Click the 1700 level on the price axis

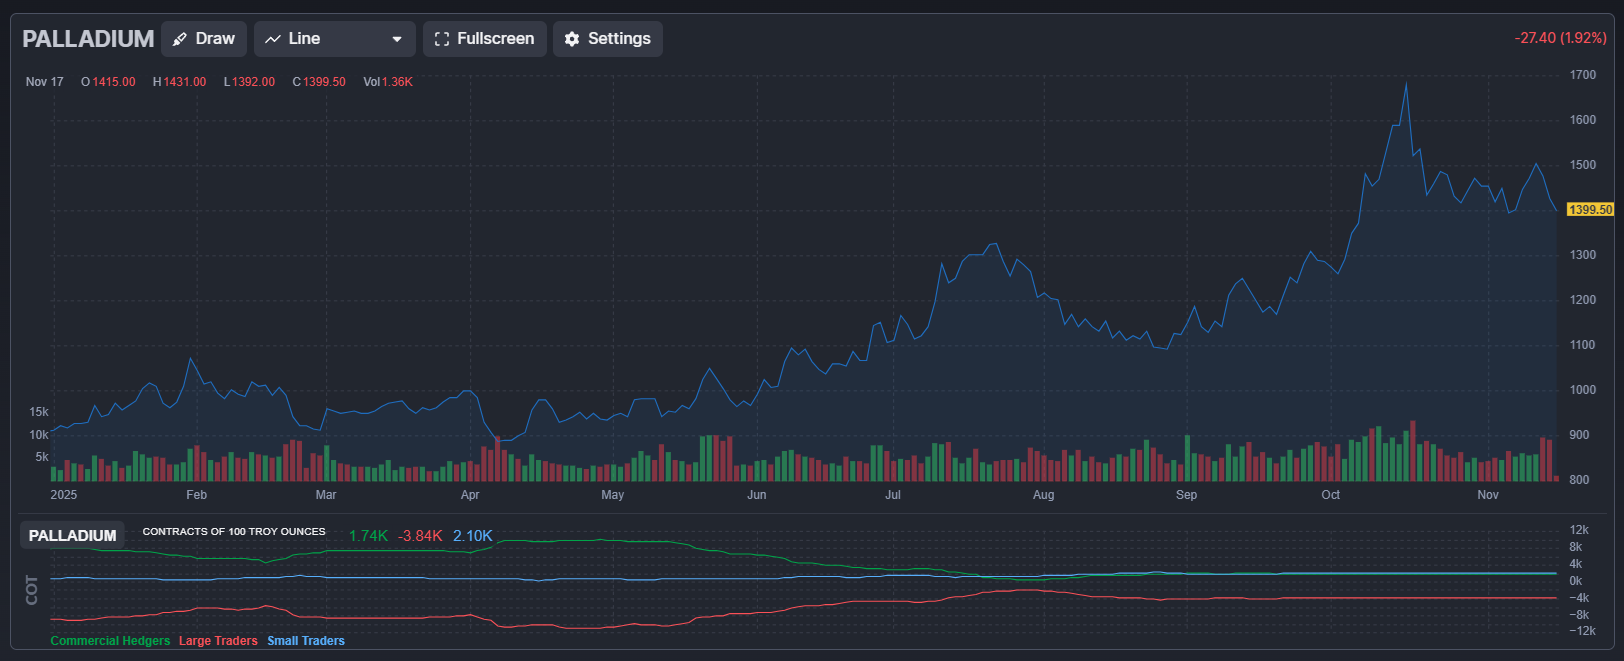1583,75
